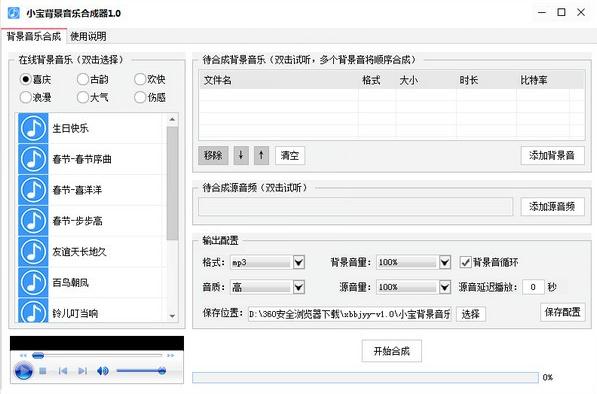Switch to the 背景音乐合成 tab

coord(34,37)
